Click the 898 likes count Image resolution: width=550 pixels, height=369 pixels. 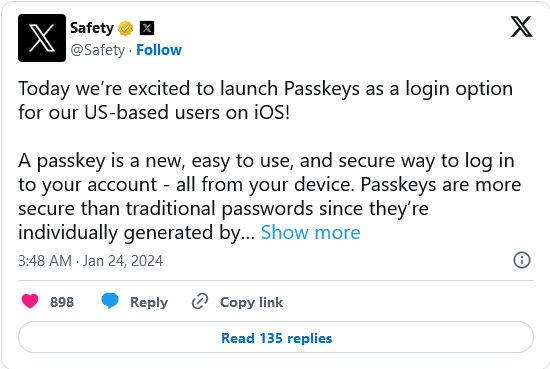coord(62,302)
